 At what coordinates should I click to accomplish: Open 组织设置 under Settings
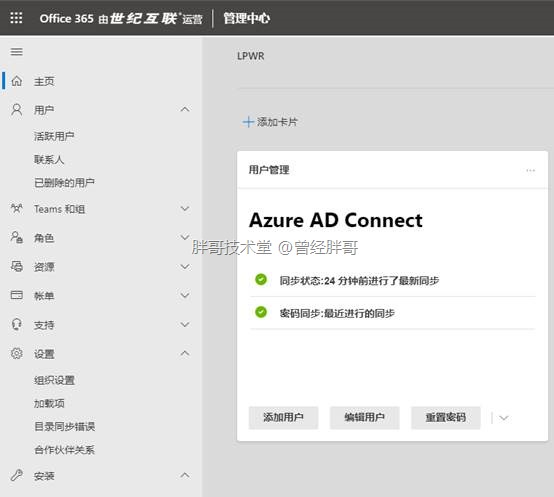[54, 380]
